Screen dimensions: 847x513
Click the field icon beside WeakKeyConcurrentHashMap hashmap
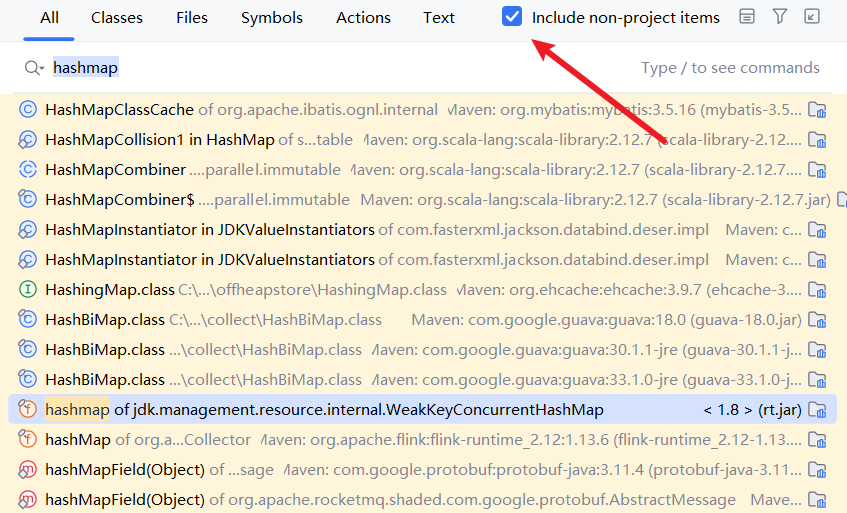28,410
